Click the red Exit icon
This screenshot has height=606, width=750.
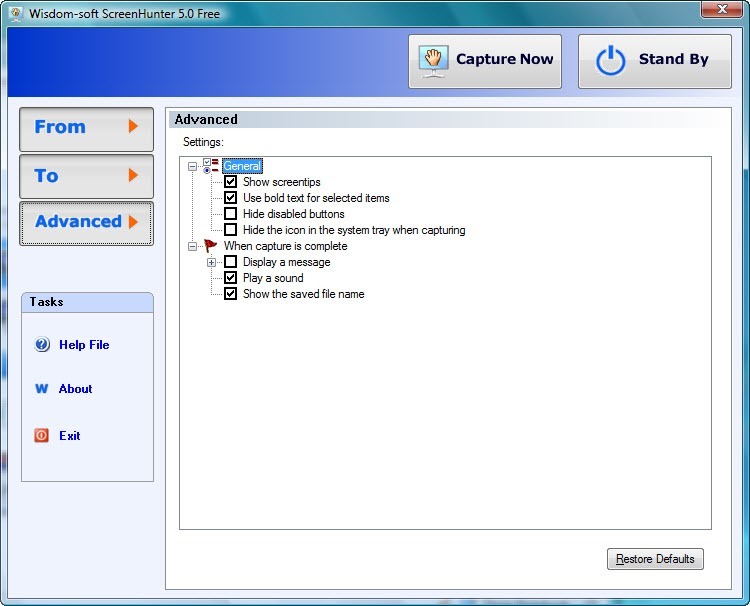pyautogui.click(x=42, y=436)
